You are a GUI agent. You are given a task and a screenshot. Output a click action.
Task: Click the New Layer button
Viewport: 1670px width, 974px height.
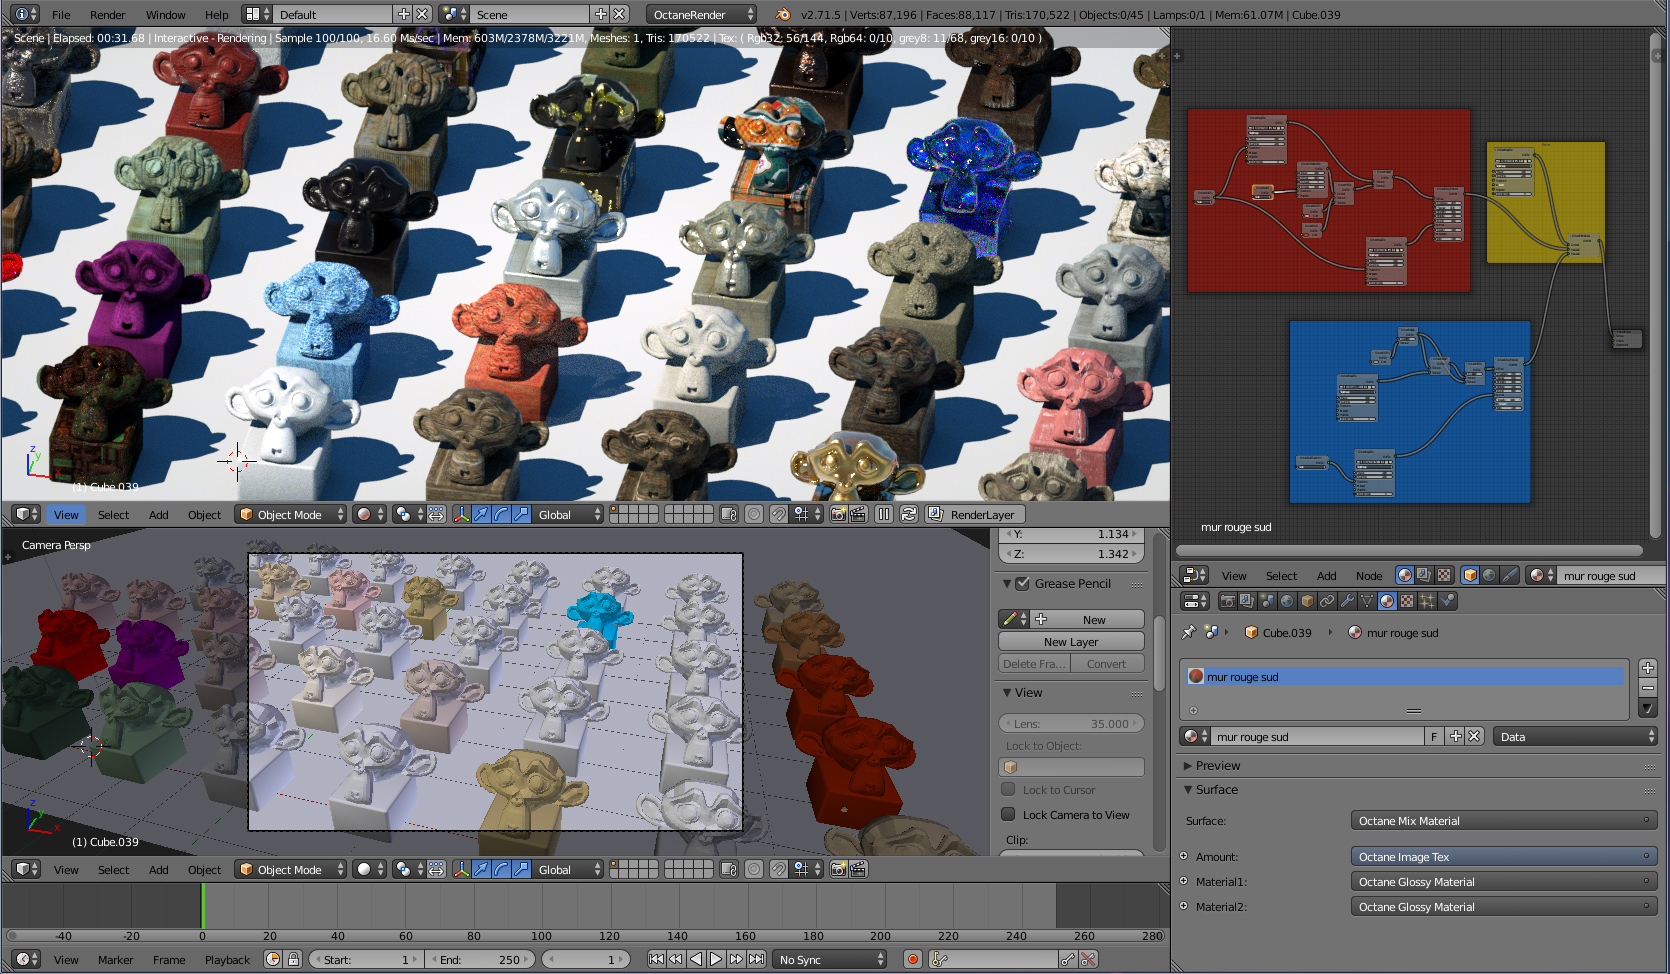pos(1070,642)
